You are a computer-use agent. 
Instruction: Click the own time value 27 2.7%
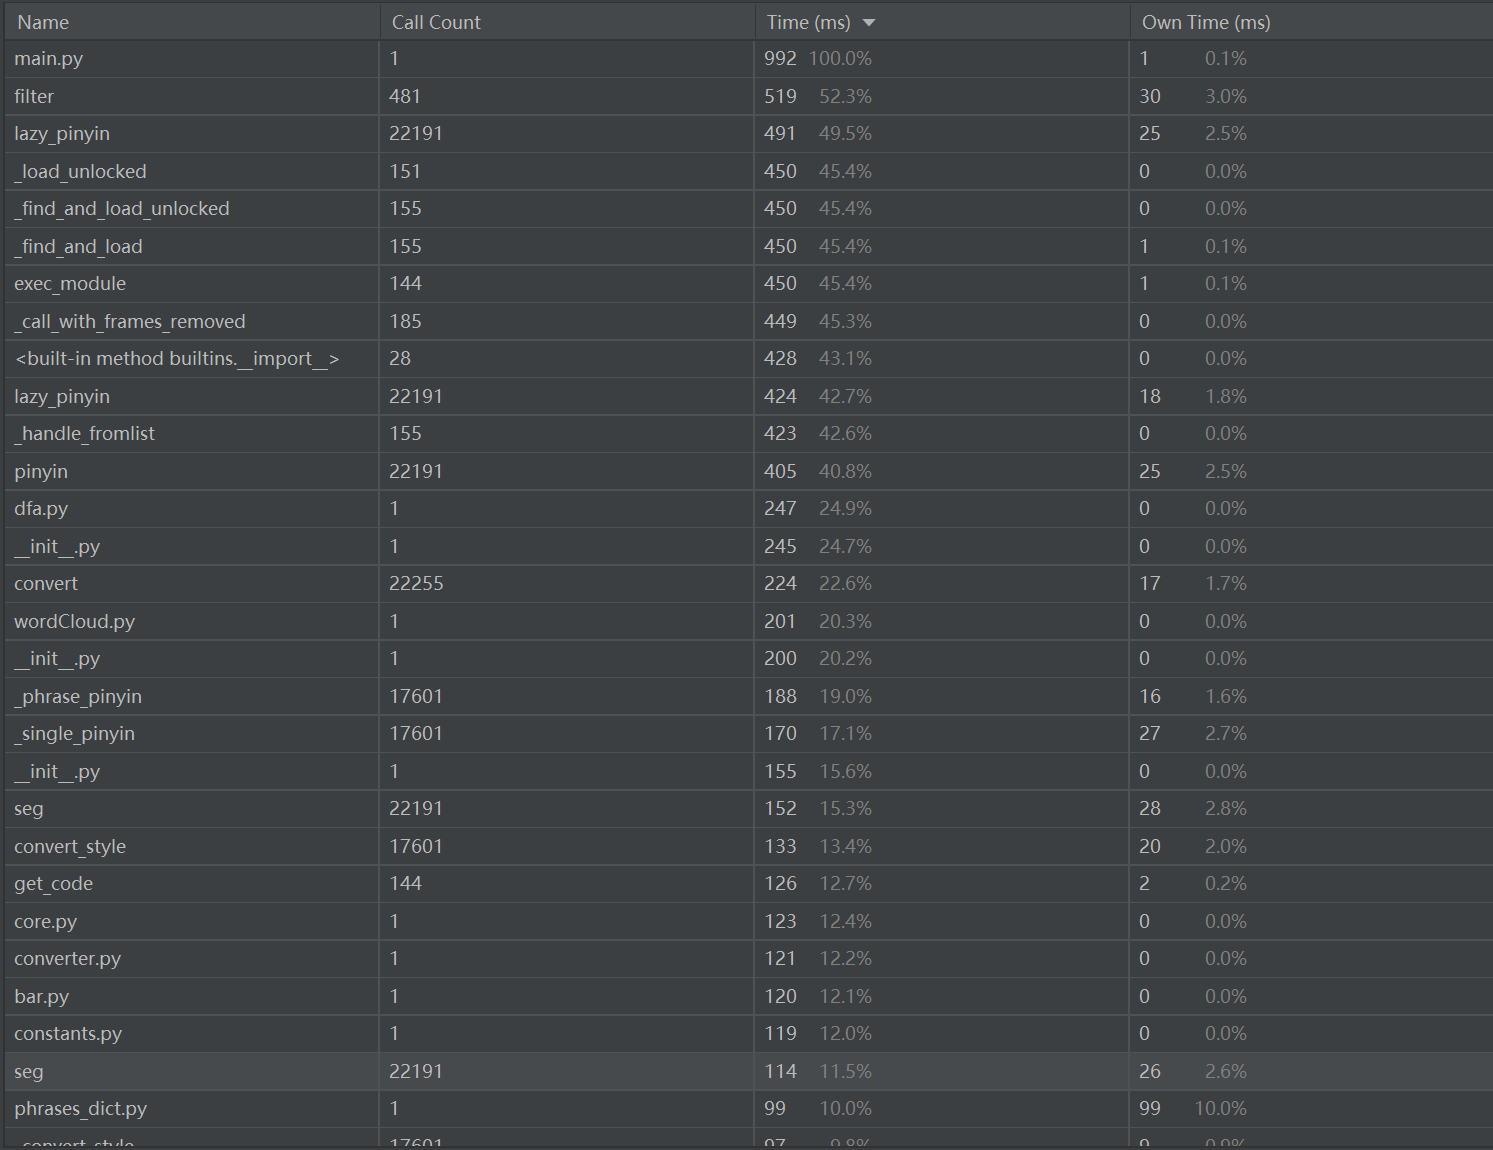(x=1193, y=734)
